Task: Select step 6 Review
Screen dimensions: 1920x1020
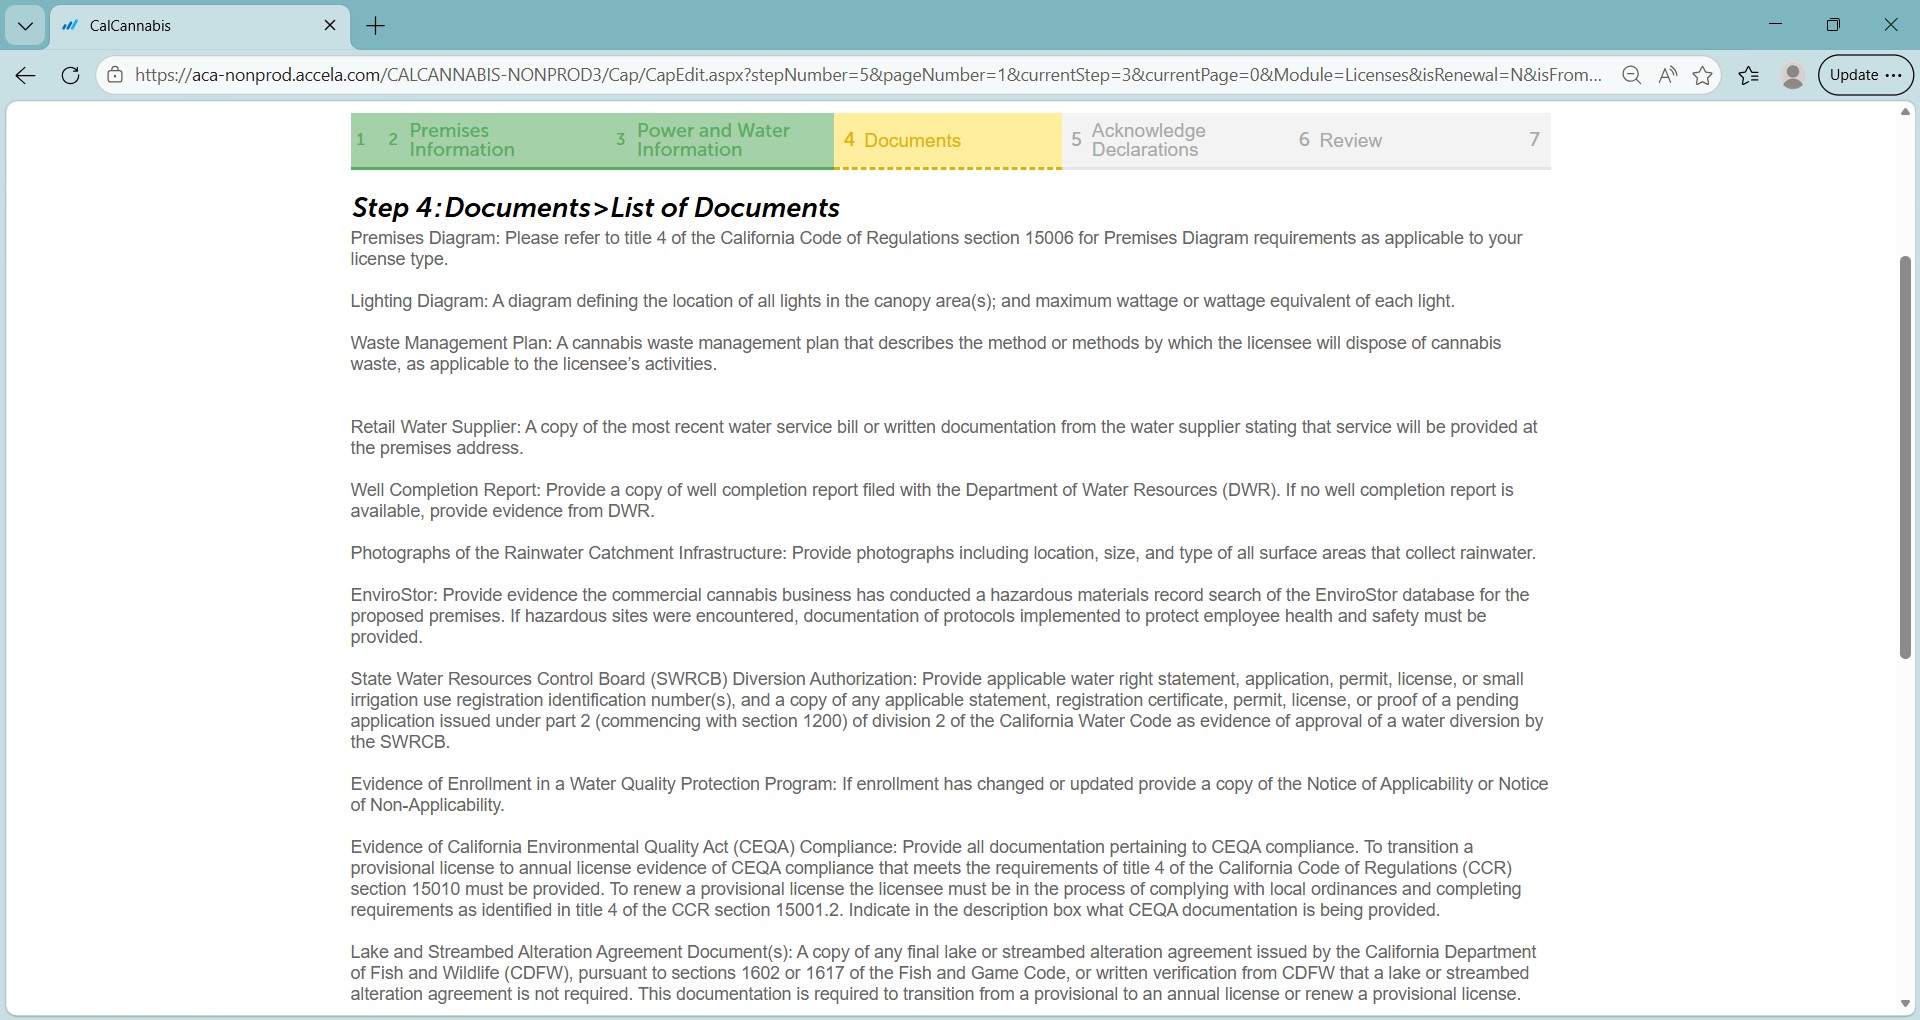Action: coord(1403,140)
